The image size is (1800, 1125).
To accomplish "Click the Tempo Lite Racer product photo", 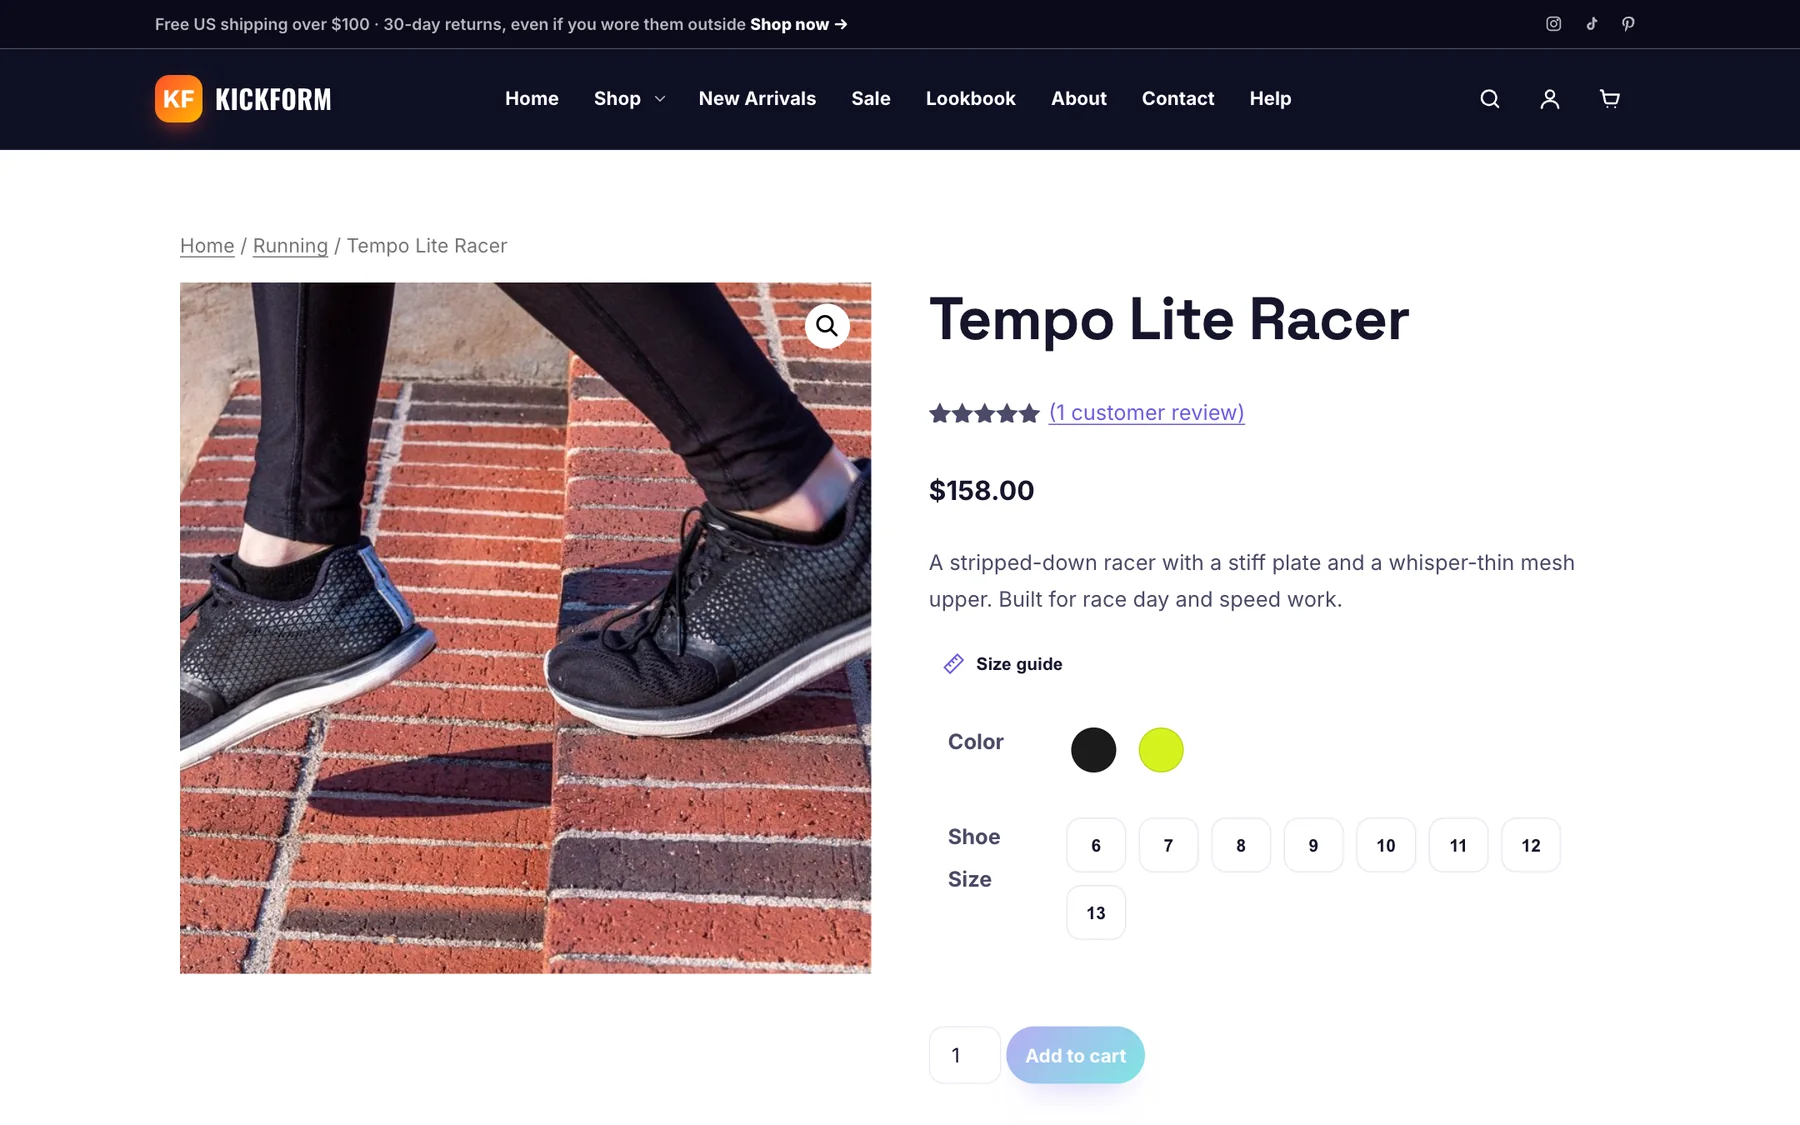I will point(525,628).
